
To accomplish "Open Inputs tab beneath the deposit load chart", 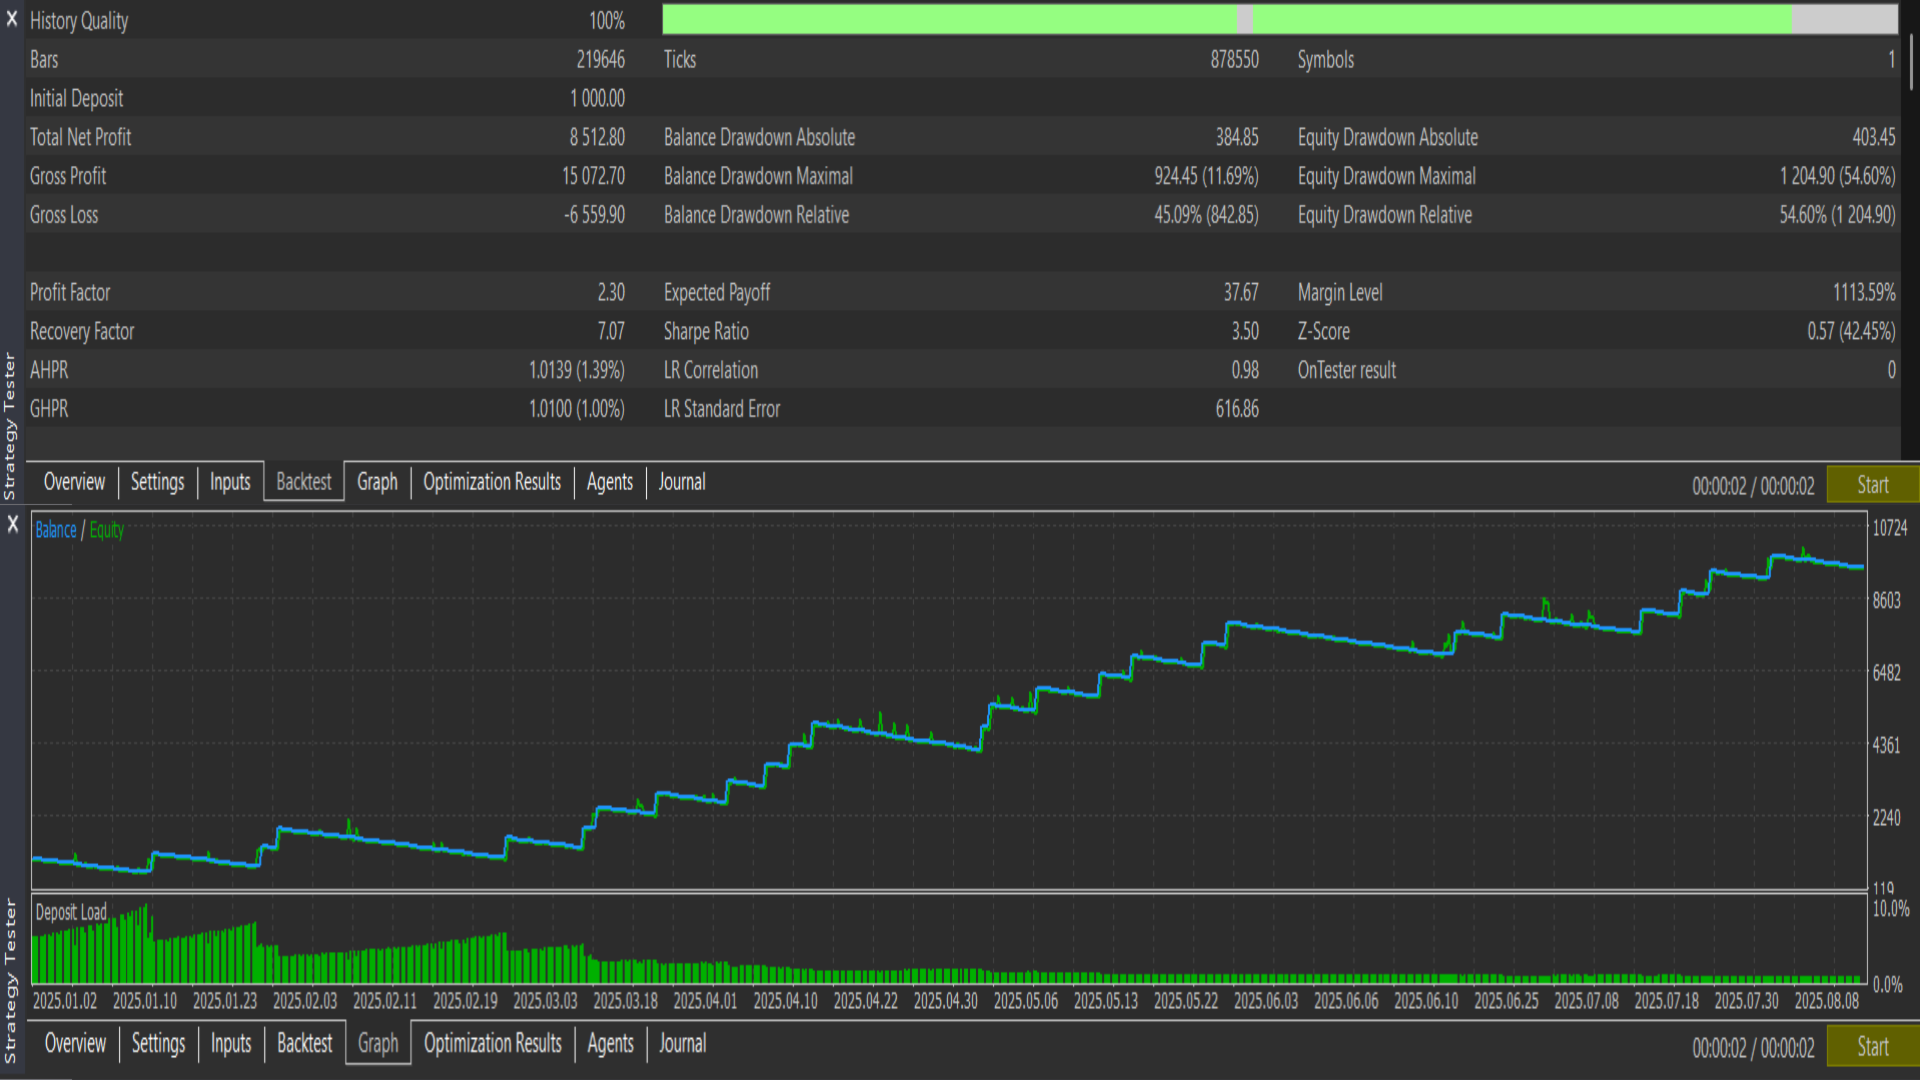I will point(231,1044).
